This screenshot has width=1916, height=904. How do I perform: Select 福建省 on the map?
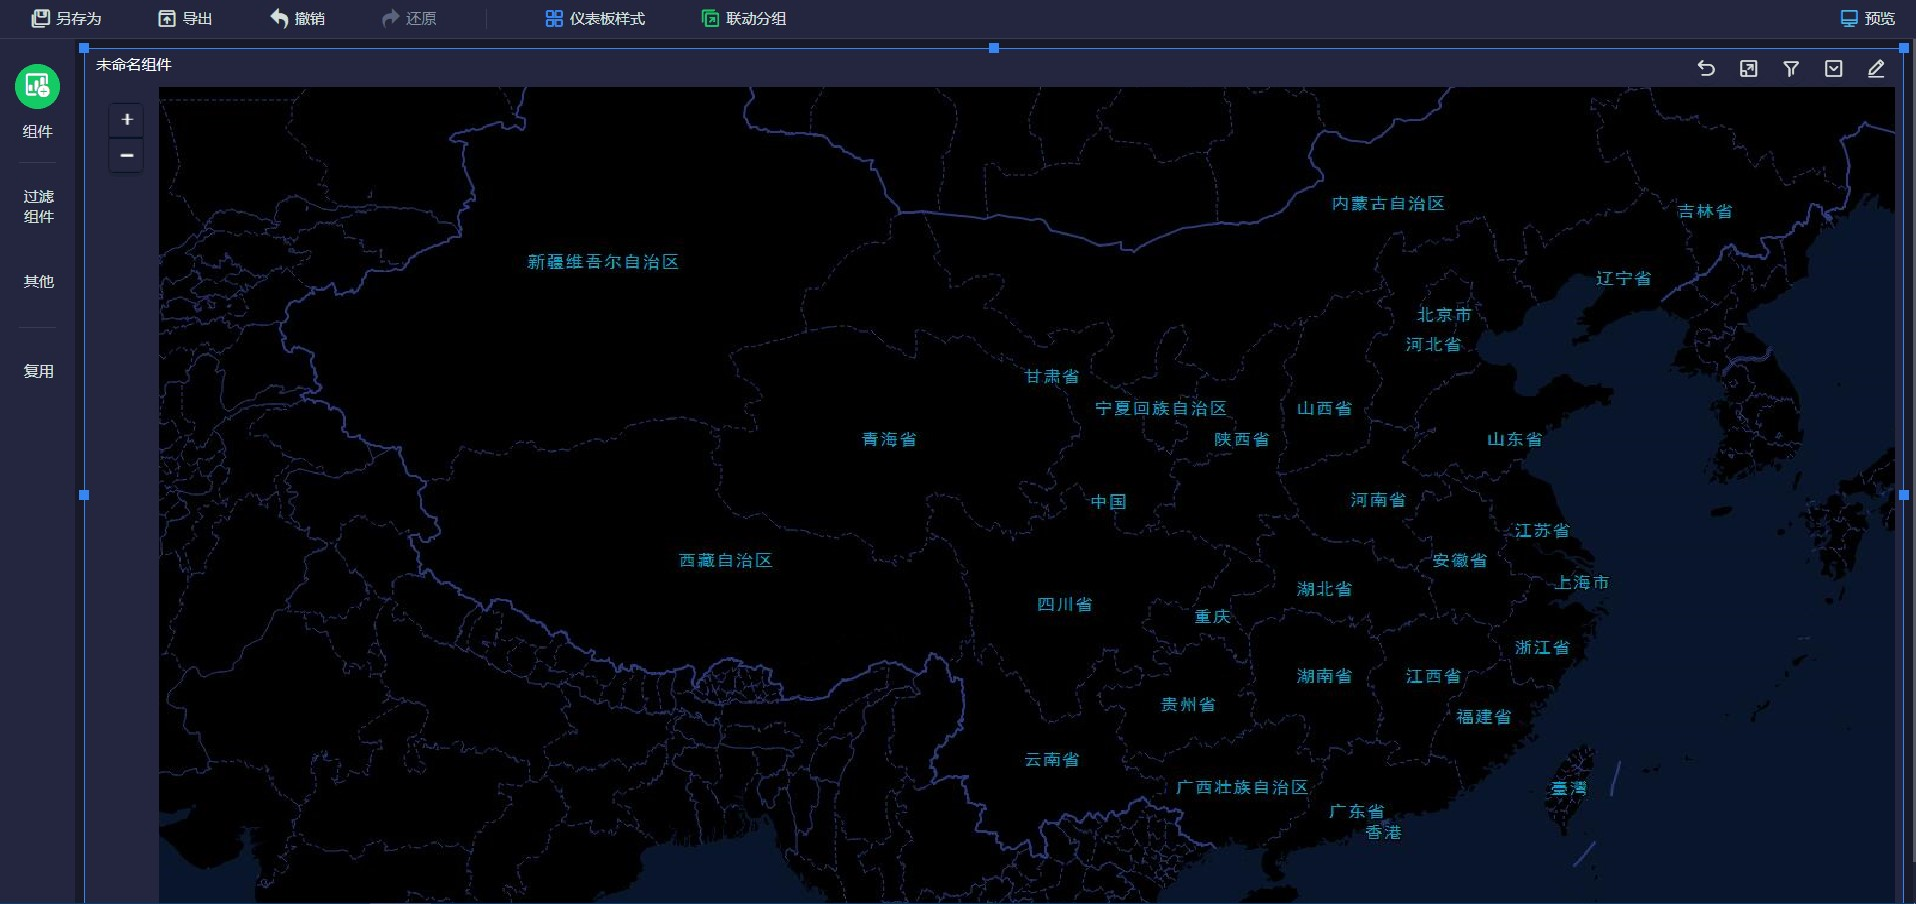[x=1484, y=718]
